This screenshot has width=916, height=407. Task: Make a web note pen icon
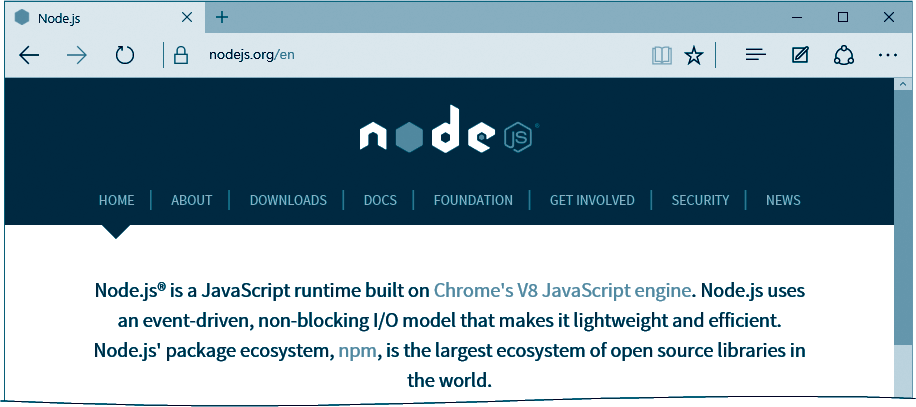tap(800, 55)
